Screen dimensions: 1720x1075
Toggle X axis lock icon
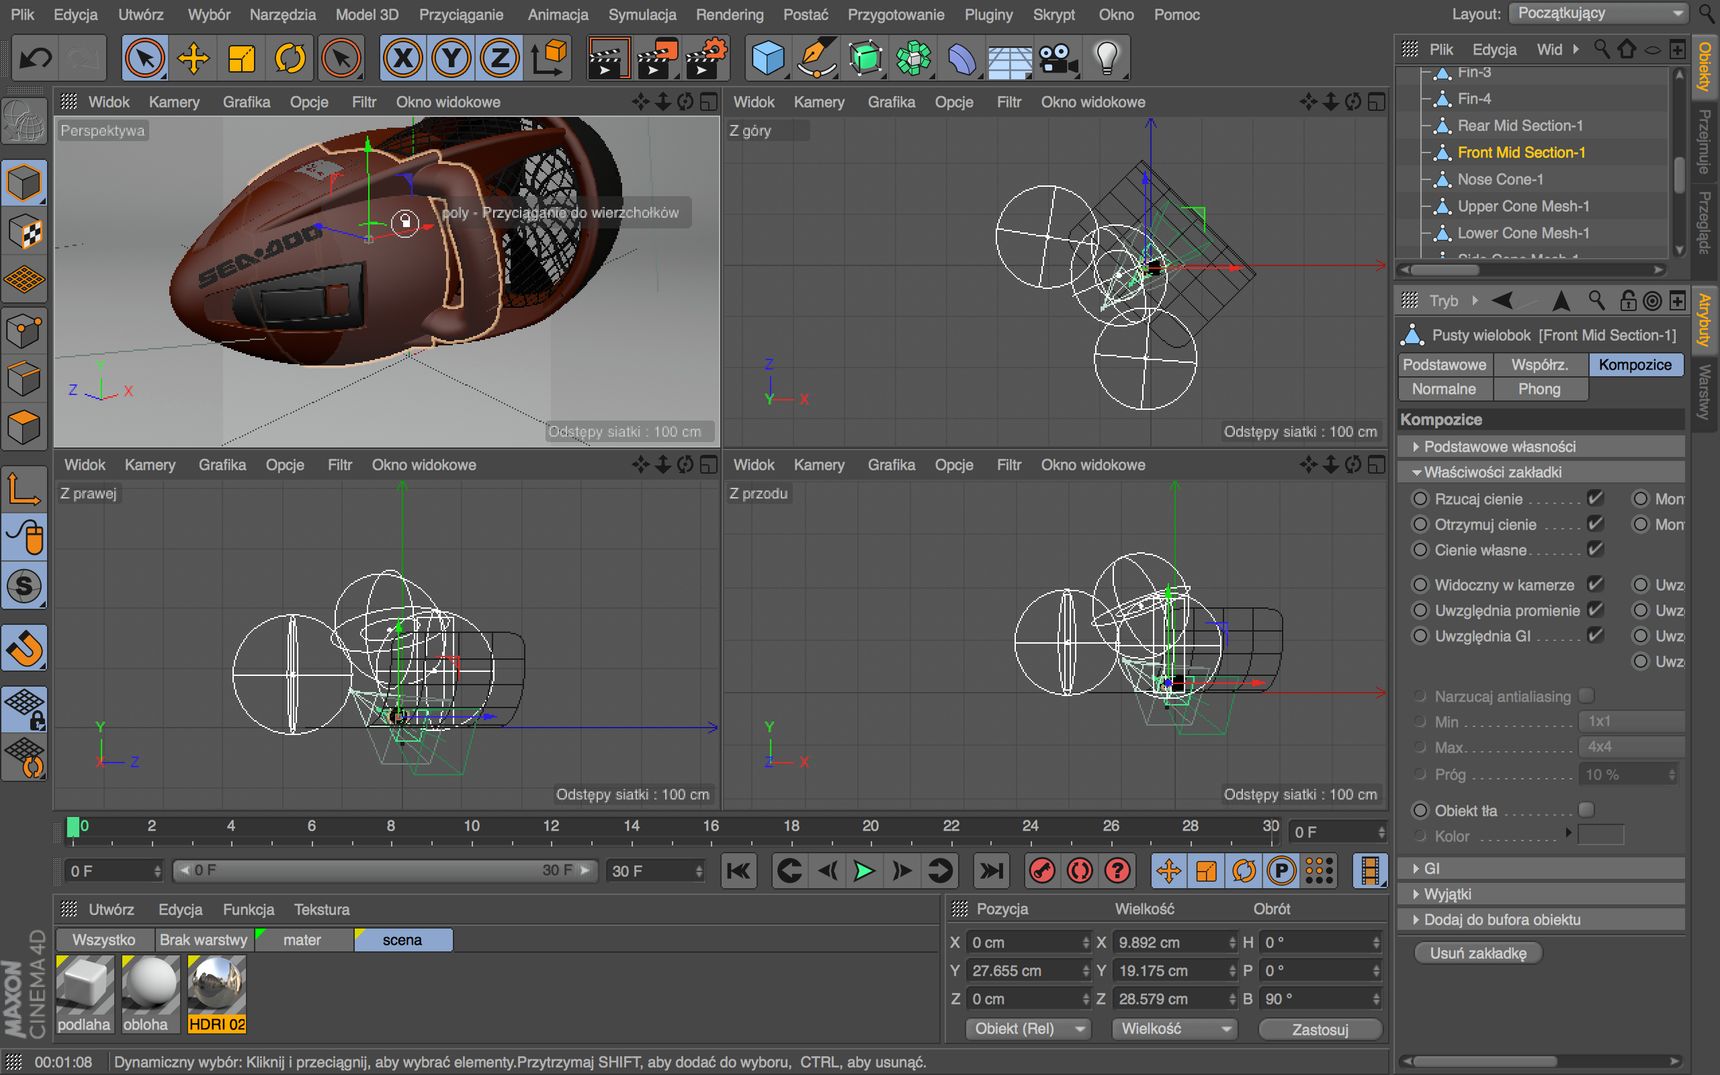403,58
